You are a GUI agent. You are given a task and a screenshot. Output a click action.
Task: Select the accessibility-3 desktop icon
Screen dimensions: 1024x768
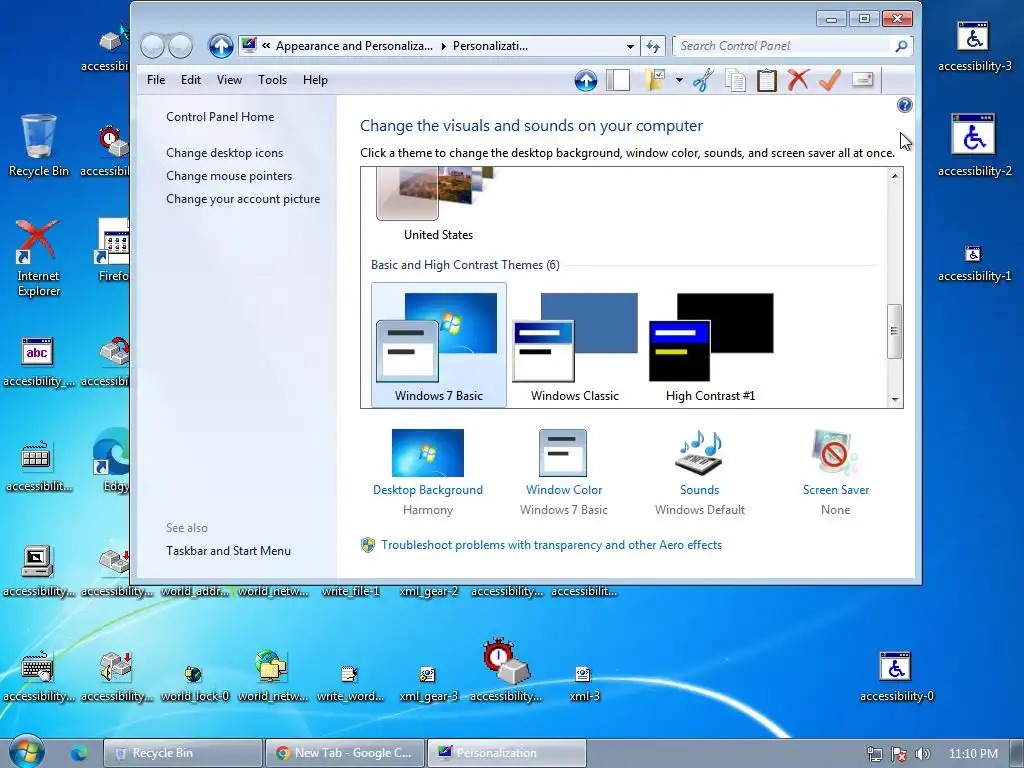(x=974, y=46)
